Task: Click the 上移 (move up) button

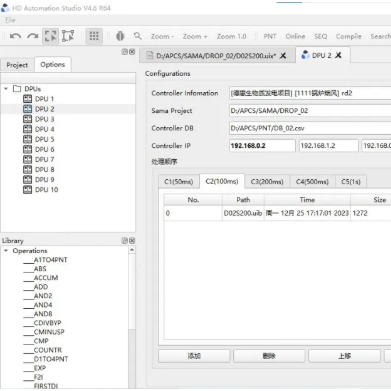Action: tap(344, 356)
